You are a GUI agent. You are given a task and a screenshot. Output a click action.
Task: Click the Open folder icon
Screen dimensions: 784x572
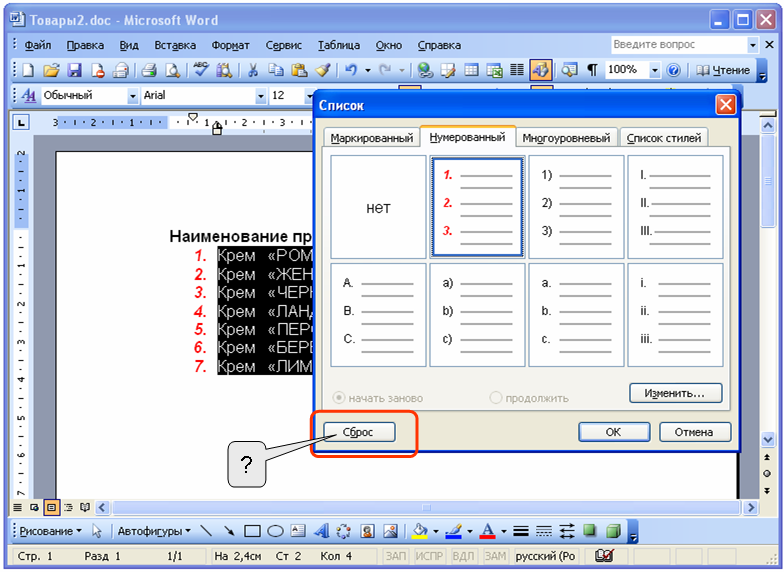pyautogui.click(x=49, y=70)
